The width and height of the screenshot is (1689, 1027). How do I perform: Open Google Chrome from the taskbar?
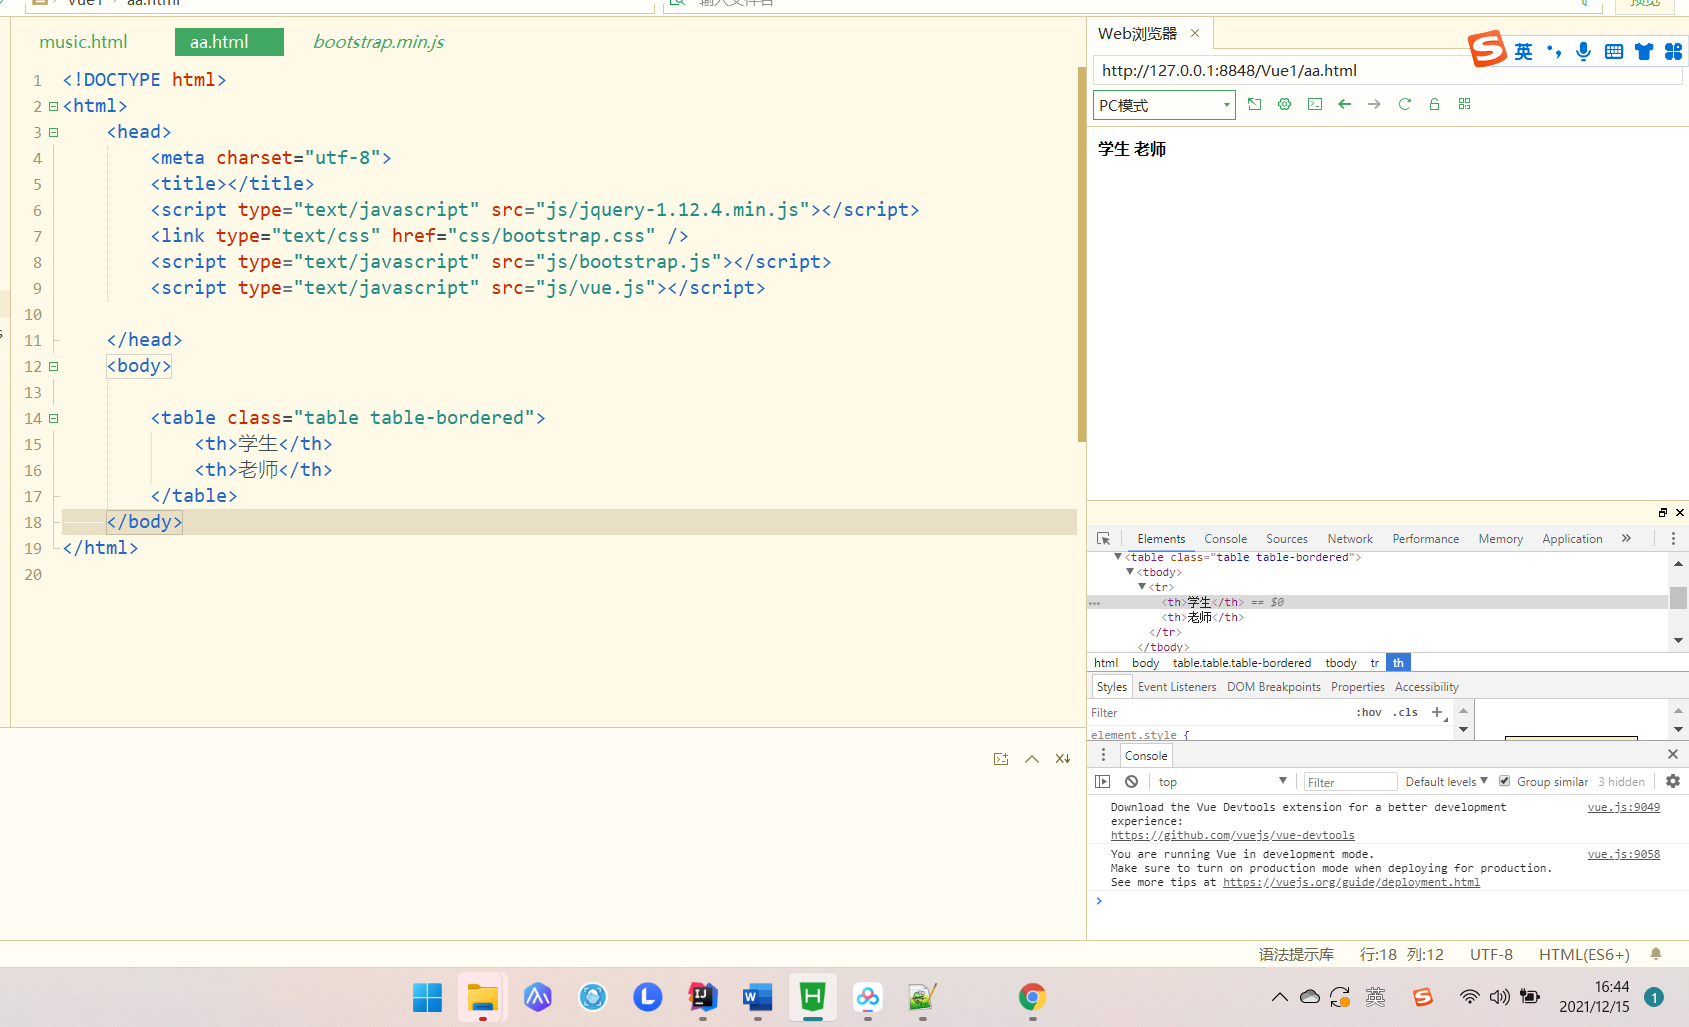click(1032, 997)
